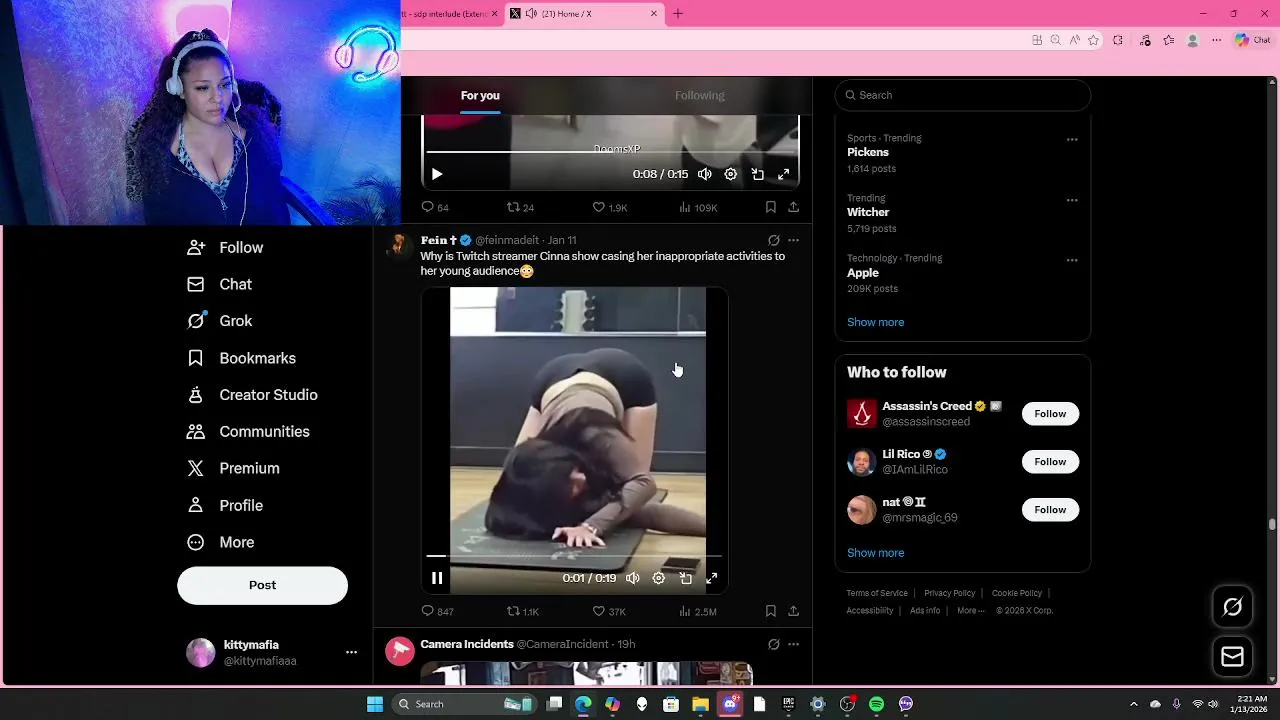Image resolution: width=1280 pixels, height=720 pixels.
Task: Toggle picture-in-picture on top video
Action: coord(758,174)
